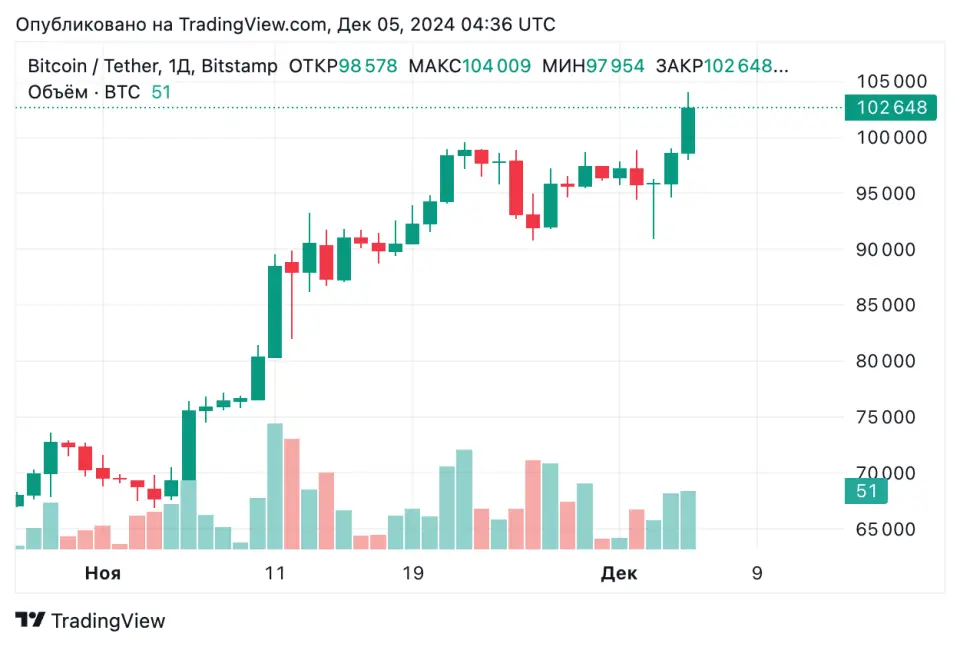Click the 19 date label on the time axis

click(x=413, y=573)
